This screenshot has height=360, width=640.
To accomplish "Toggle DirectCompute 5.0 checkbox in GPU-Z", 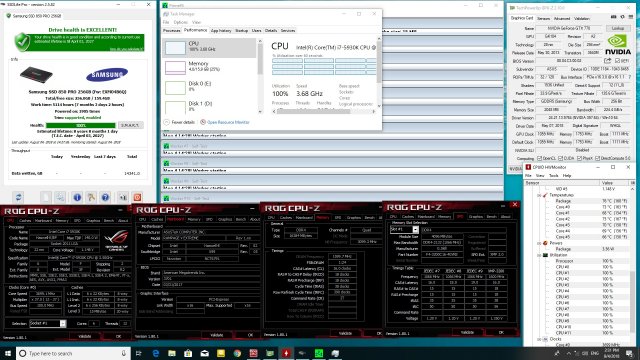I will (x=598, y=158).
